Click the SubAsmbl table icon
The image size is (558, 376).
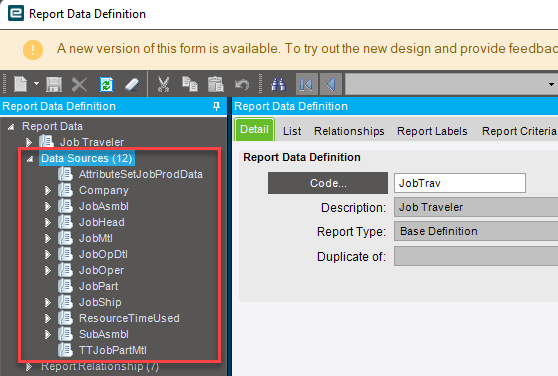tap(65, 334)
